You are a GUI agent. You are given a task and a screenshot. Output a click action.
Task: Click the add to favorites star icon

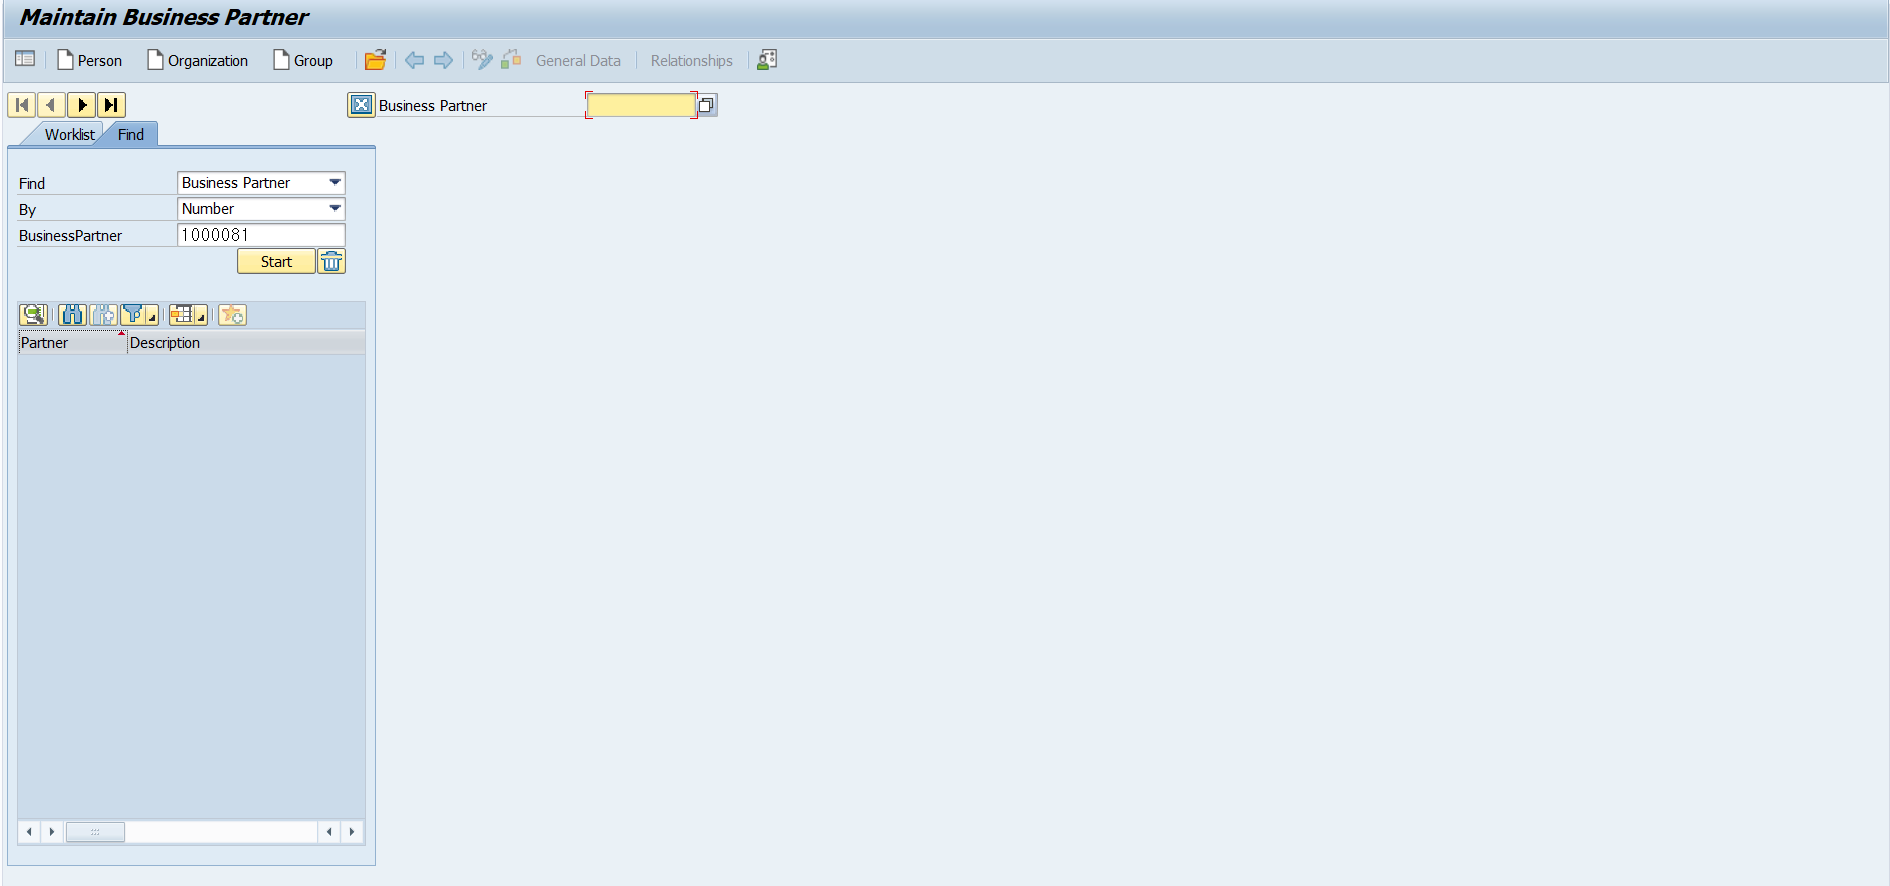232,315
